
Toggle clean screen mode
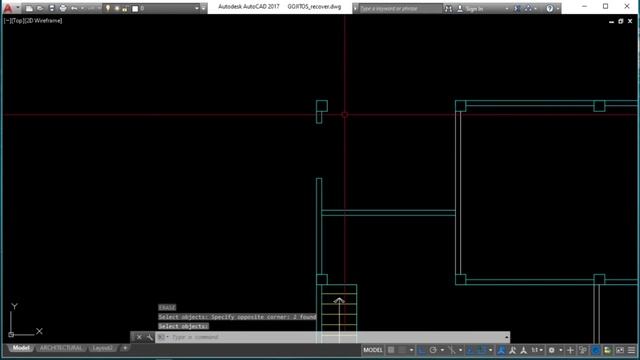tap(620, 350)
